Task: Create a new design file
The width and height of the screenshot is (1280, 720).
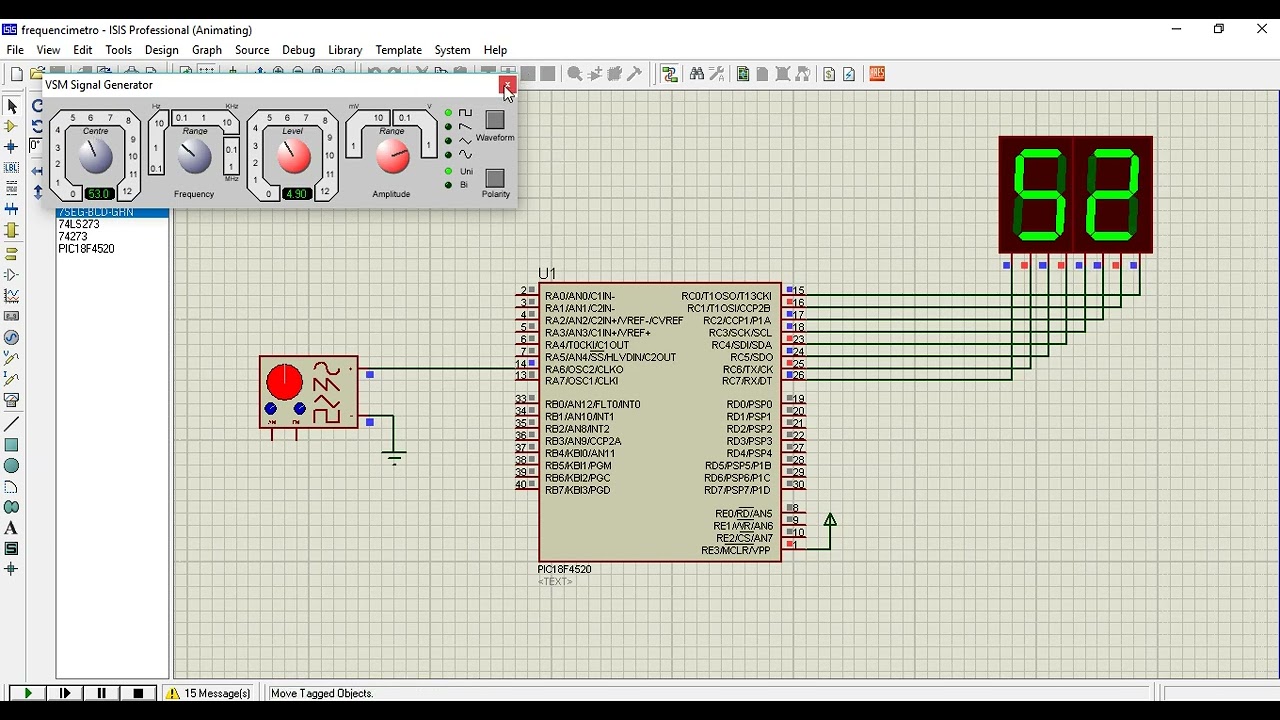Action: point(17,74)
